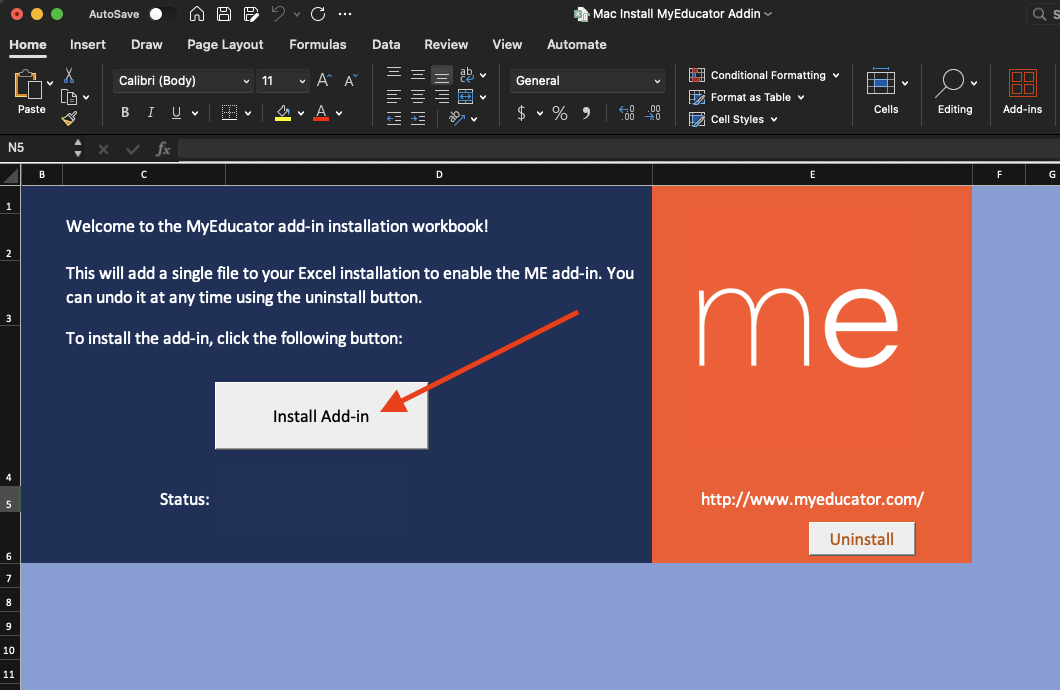1060x690 pixels.
Task: Open the Automate tab
Action: point(577,45)
